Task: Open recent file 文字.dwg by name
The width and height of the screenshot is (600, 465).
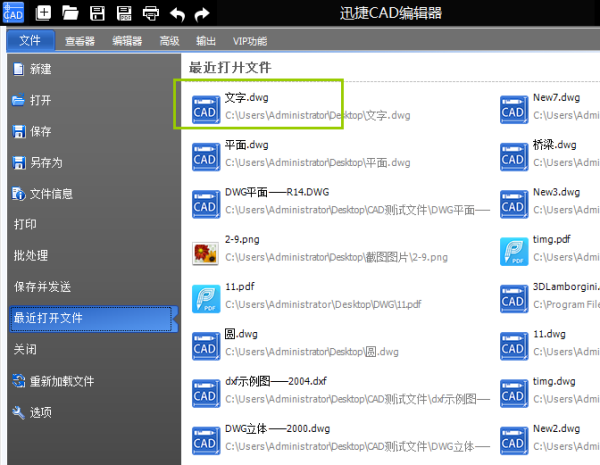Action: pos(247,98)
